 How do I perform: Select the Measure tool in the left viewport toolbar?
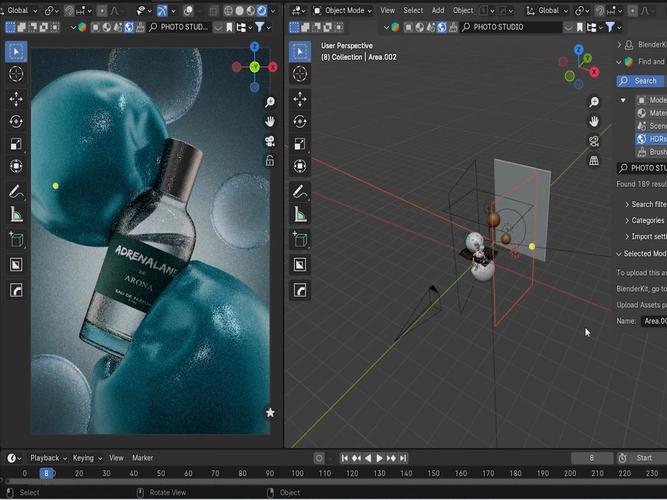pyautogui.click(x=16, y=214)
